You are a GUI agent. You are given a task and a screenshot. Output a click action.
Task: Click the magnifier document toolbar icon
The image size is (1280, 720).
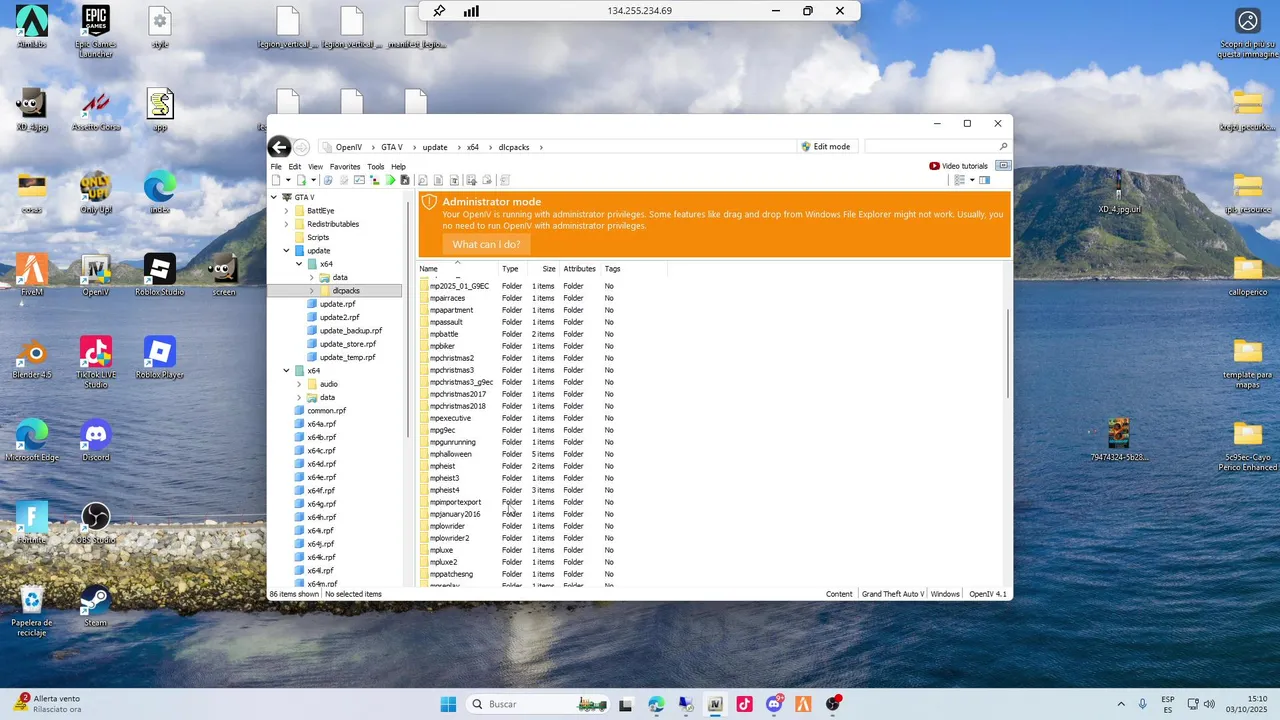pyautogui.click(x=423, y=180)
